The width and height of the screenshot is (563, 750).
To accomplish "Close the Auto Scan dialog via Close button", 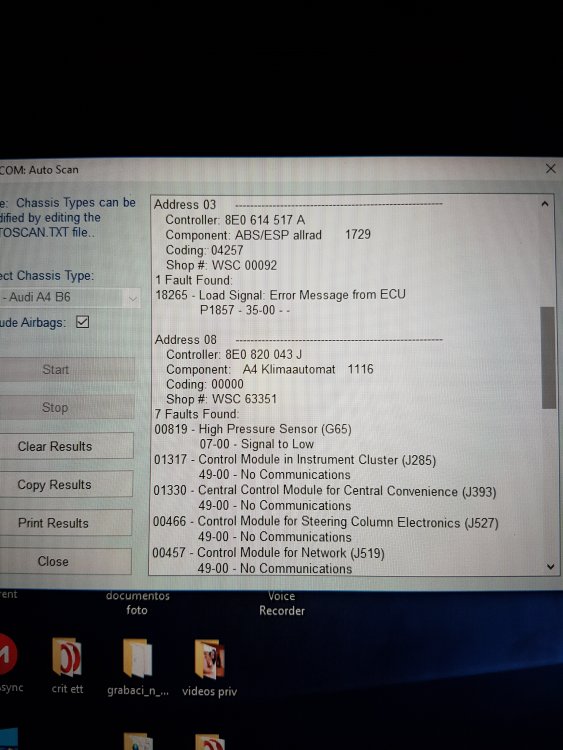I will (x=65, y=561).
